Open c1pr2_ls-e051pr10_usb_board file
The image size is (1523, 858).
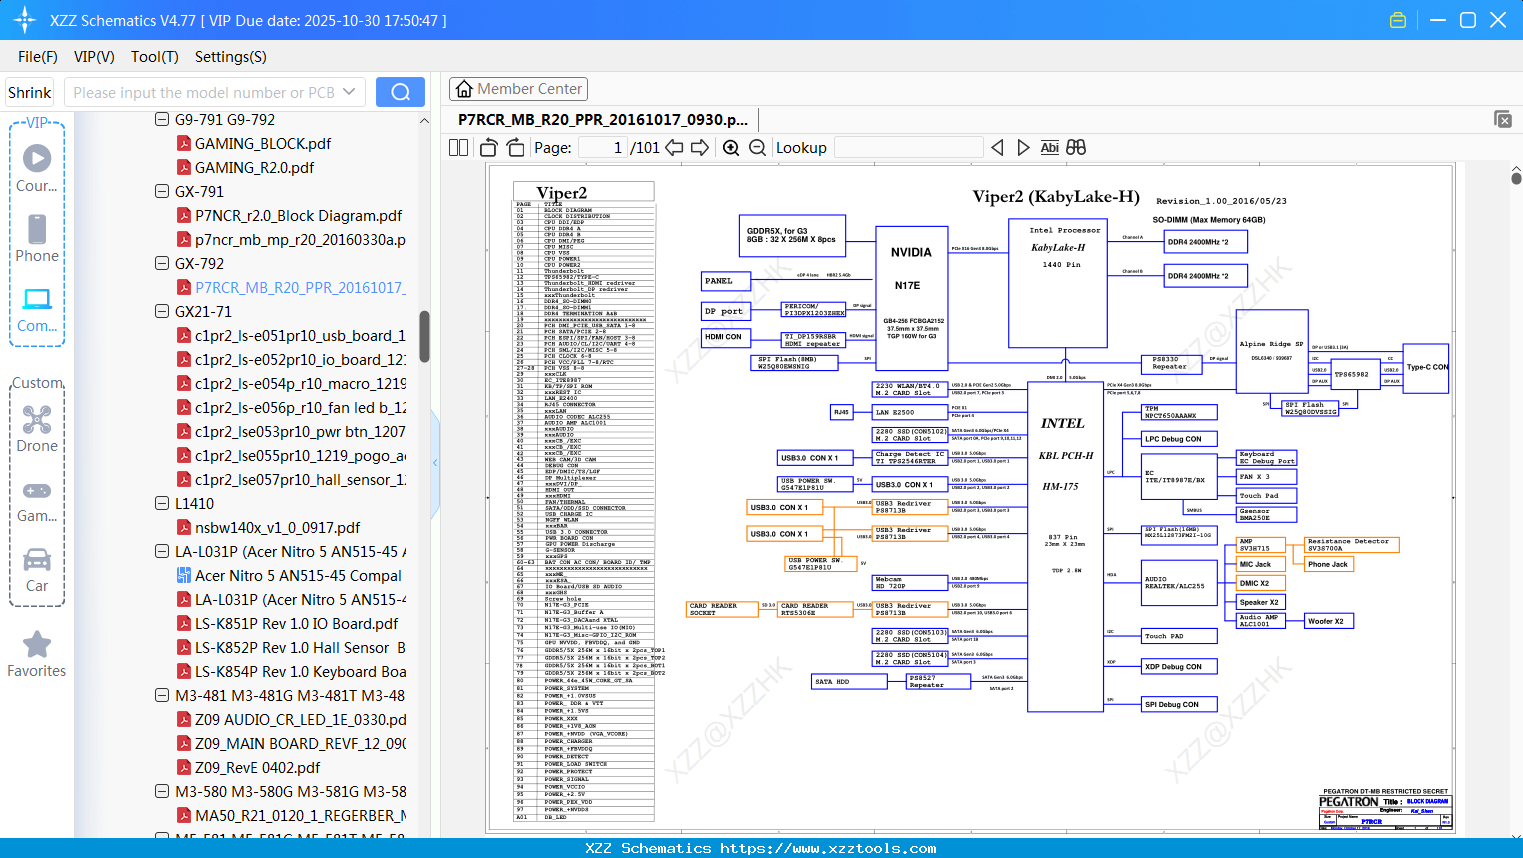pos(300,335)
